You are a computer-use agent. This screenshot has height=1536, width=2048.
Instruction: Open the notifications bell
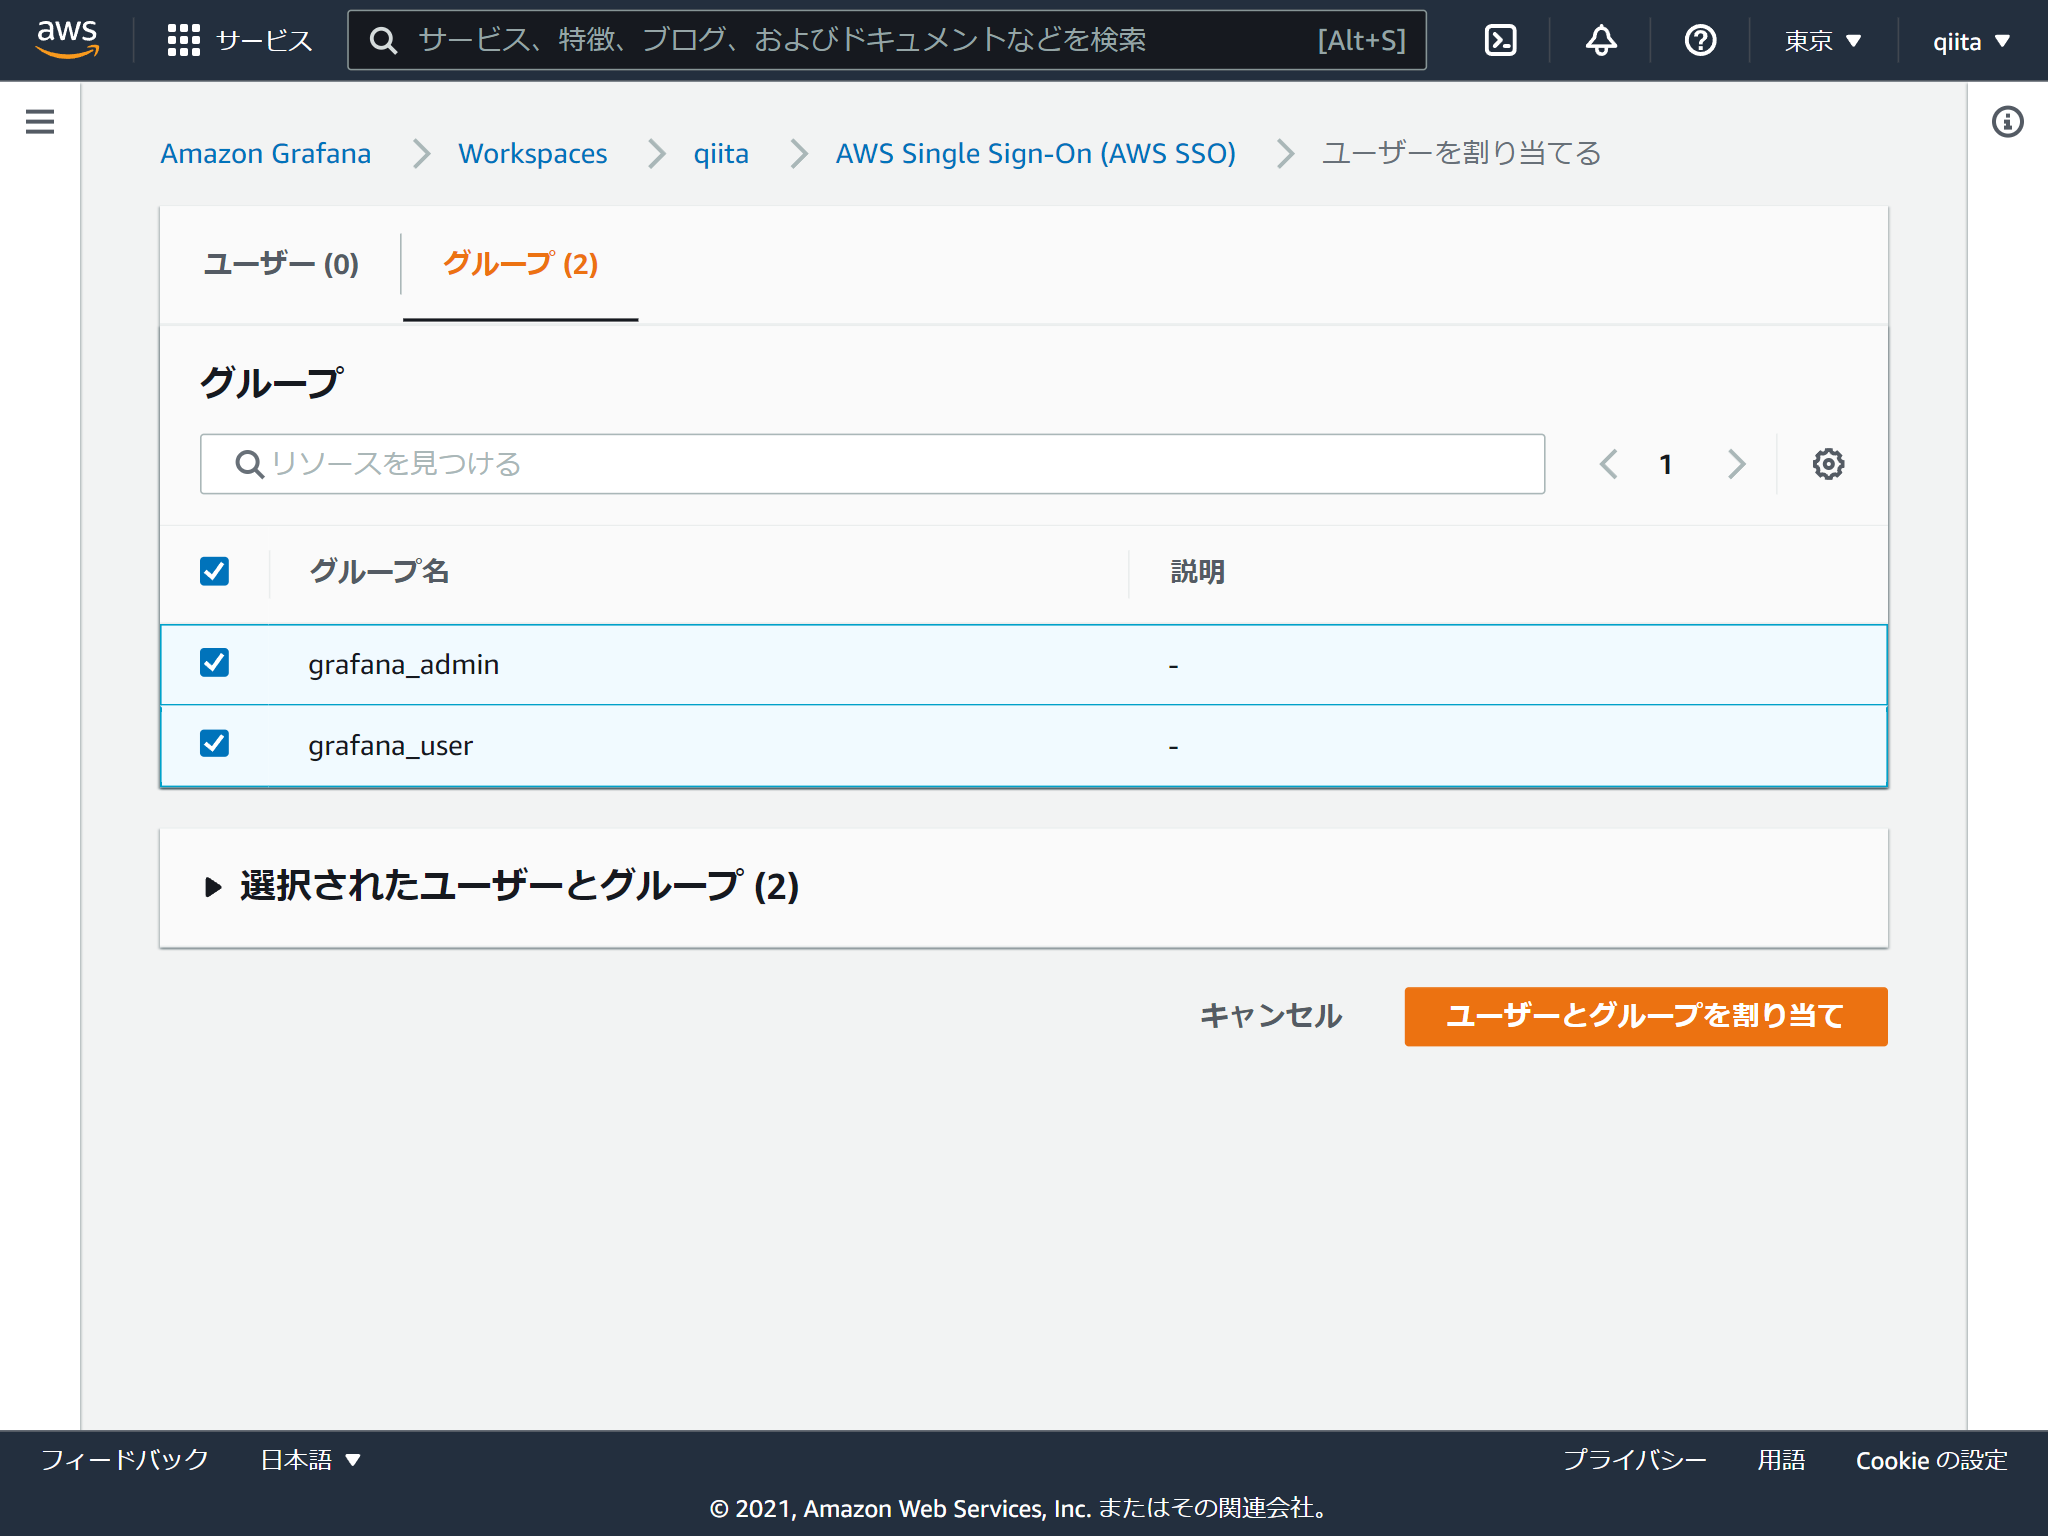1599,40
